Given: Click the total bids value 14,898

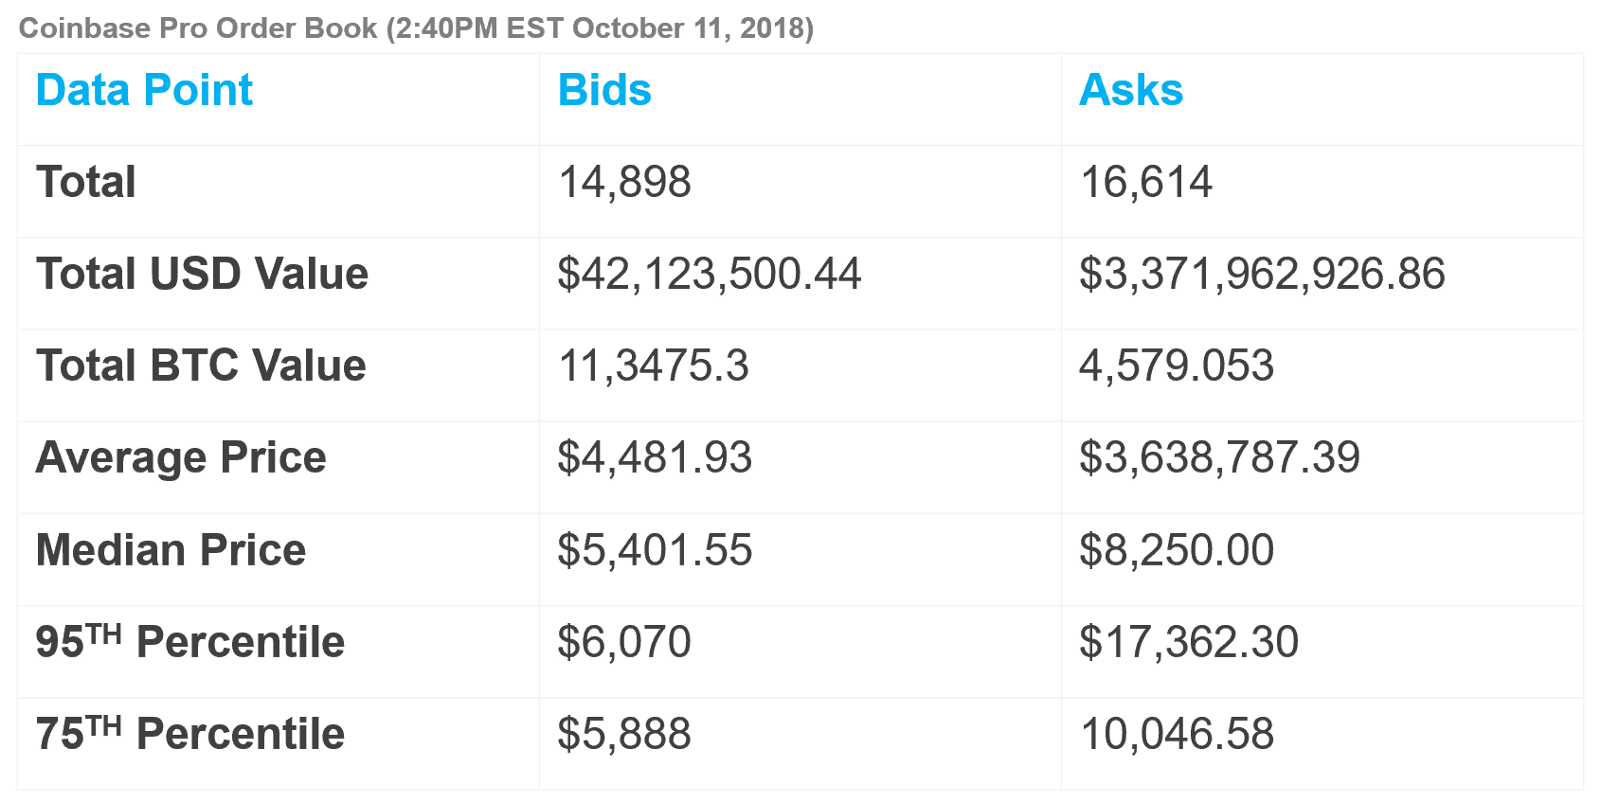Looking at the screenshot, I should click(x=624, y=182).
